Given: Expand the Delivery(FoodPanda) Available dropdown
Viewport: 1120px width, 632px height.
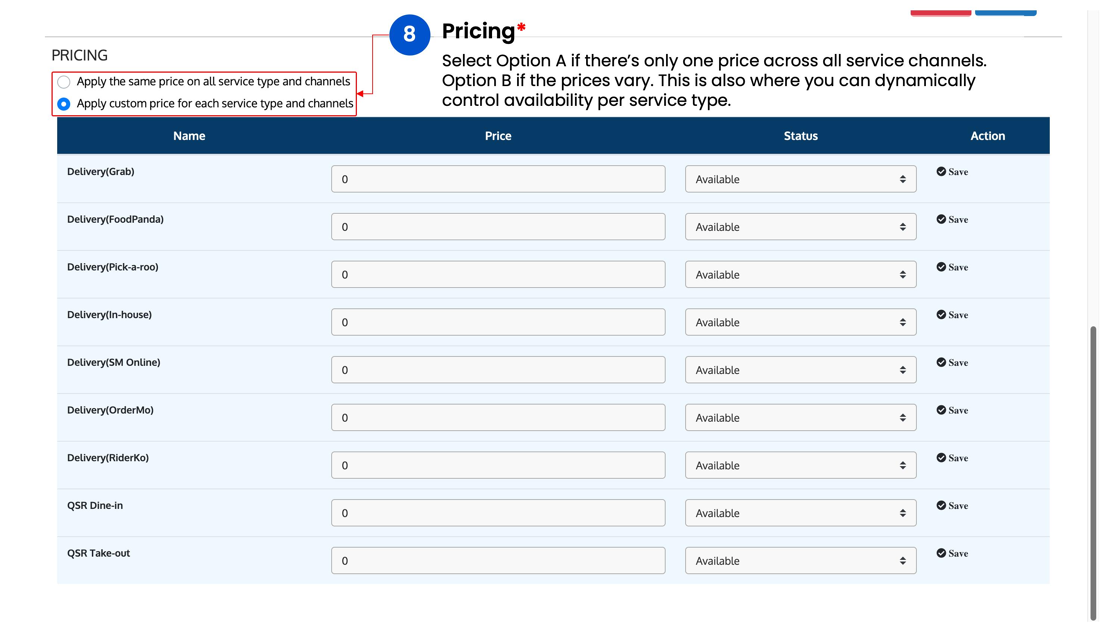Looking at the screenshot, I should (x=801, y=227).
